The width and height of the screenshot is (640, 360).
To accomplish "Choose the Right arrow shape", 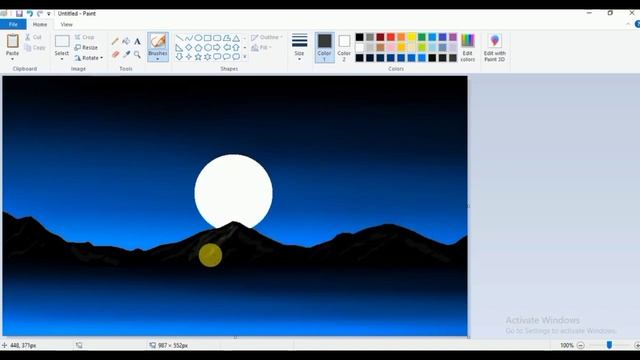I will click(217, 47).
